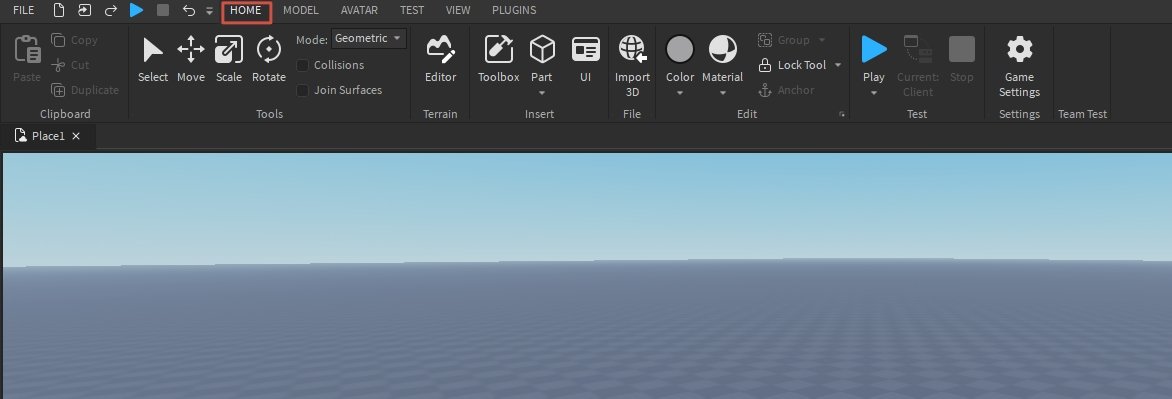Open the UI insert tool
The height and width of the screenshot is (399, 1172).
pyautogui.click(x=585, y=59)
